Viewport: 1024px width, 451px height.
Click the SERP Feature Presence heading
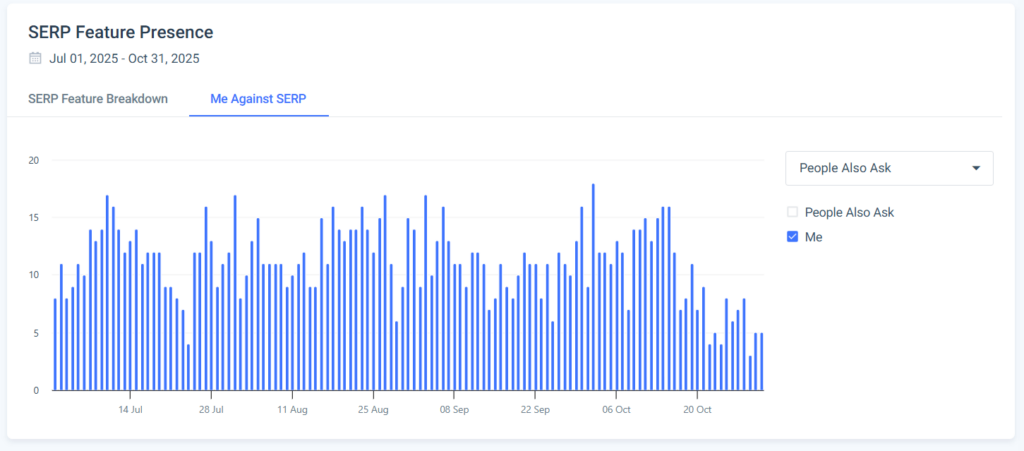(120, 33)
